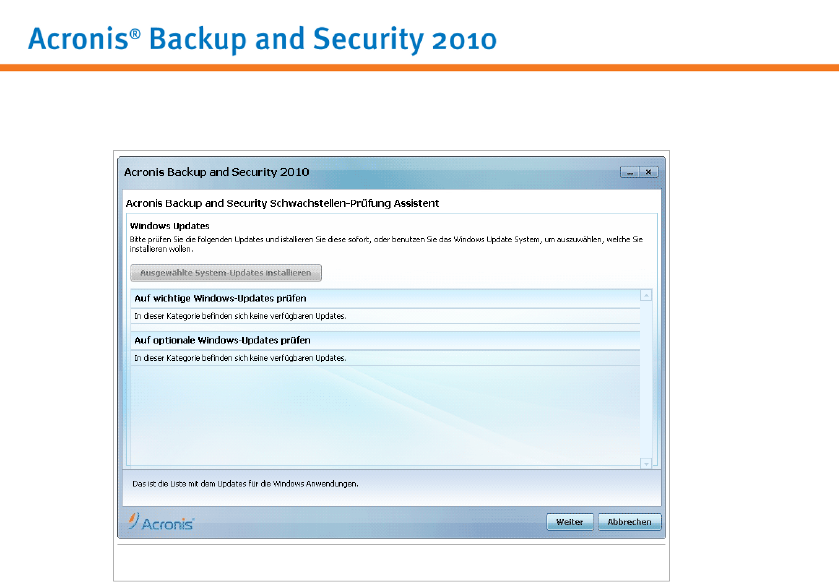Click the dialog title bar text
Image resolution: width=839 pixels, height=582 pixels.
217,172
